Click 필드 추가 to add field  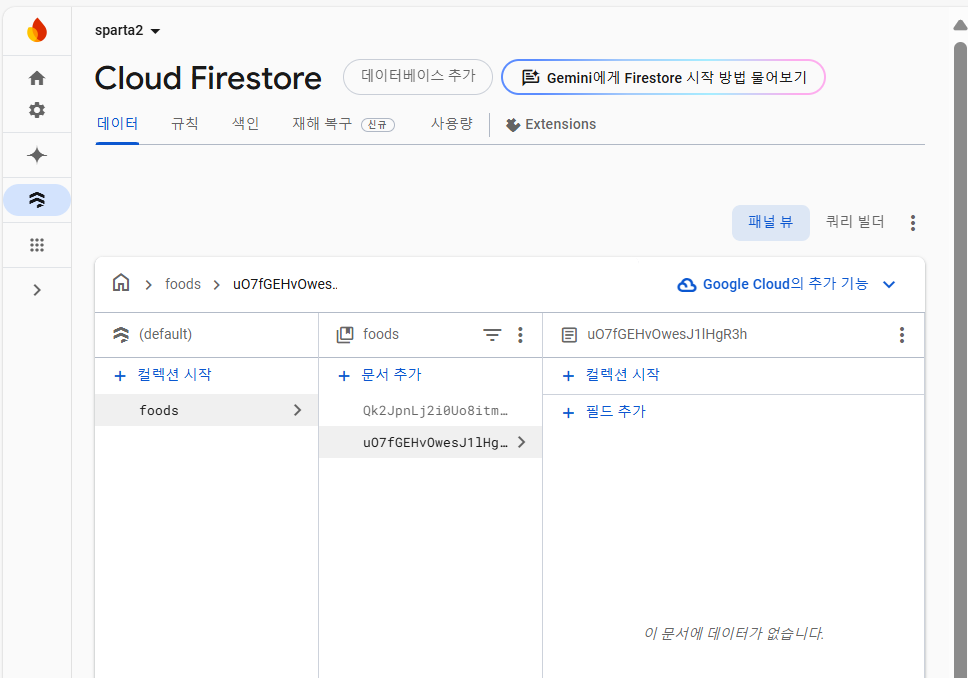click(x=604, y=412)
